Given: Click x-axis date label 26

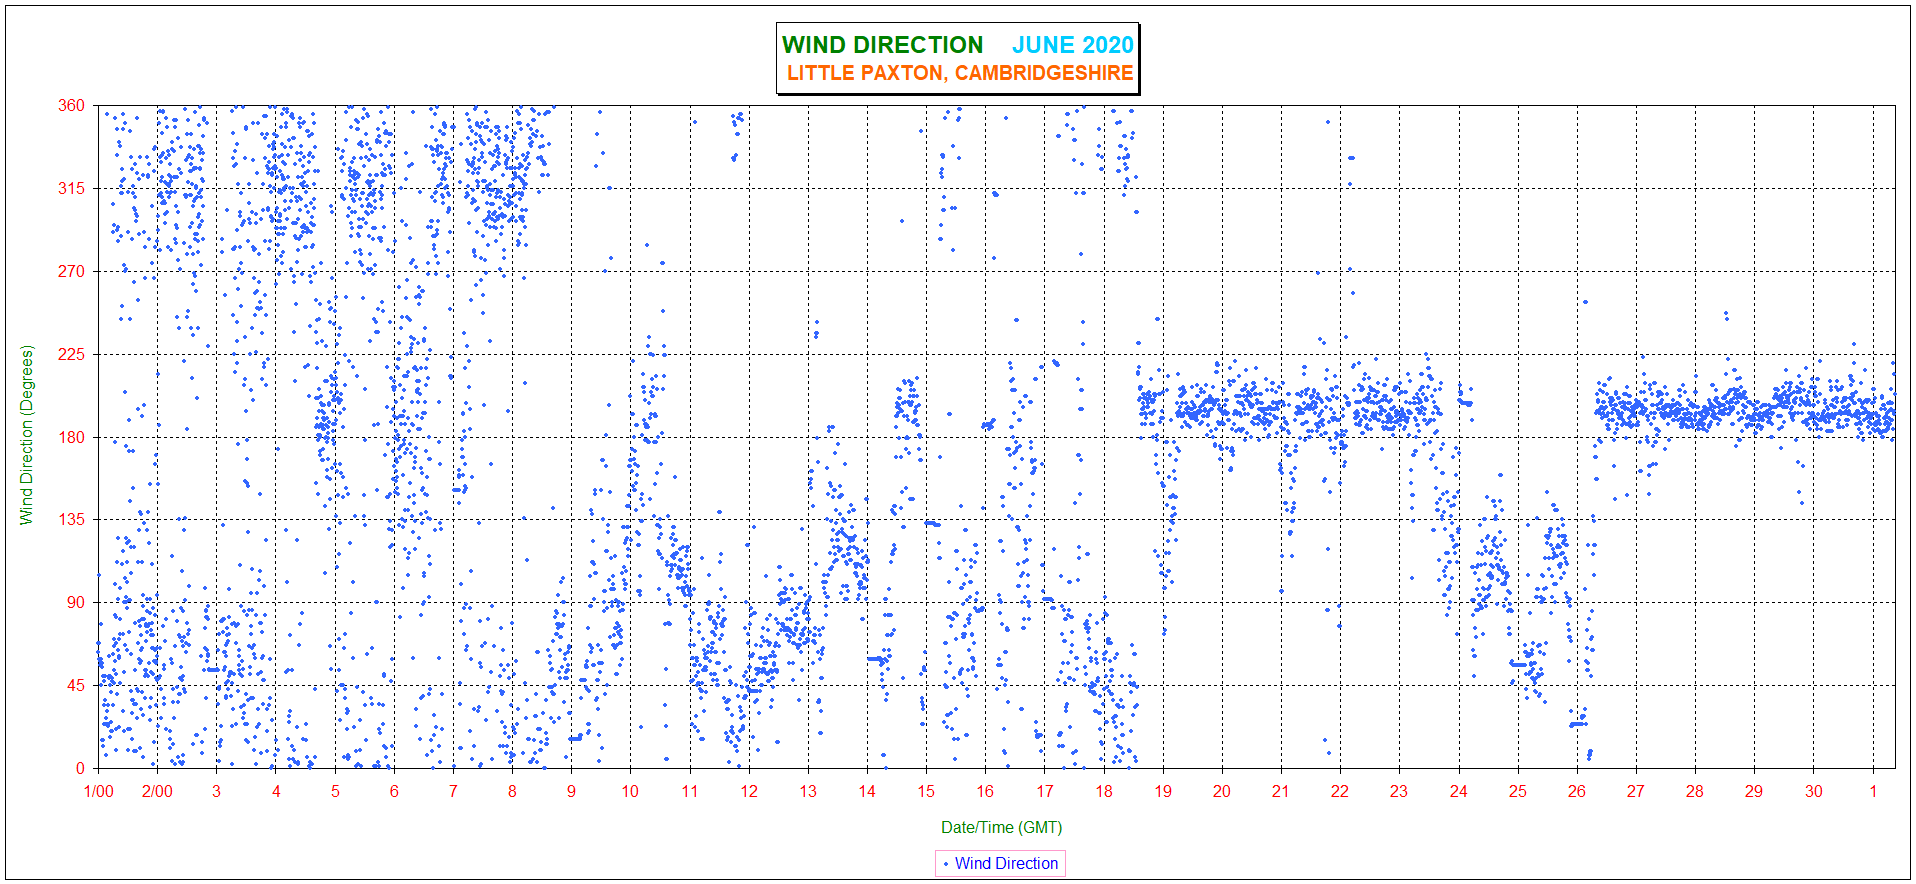Looking at the screenshot, I should [1577, 791].
